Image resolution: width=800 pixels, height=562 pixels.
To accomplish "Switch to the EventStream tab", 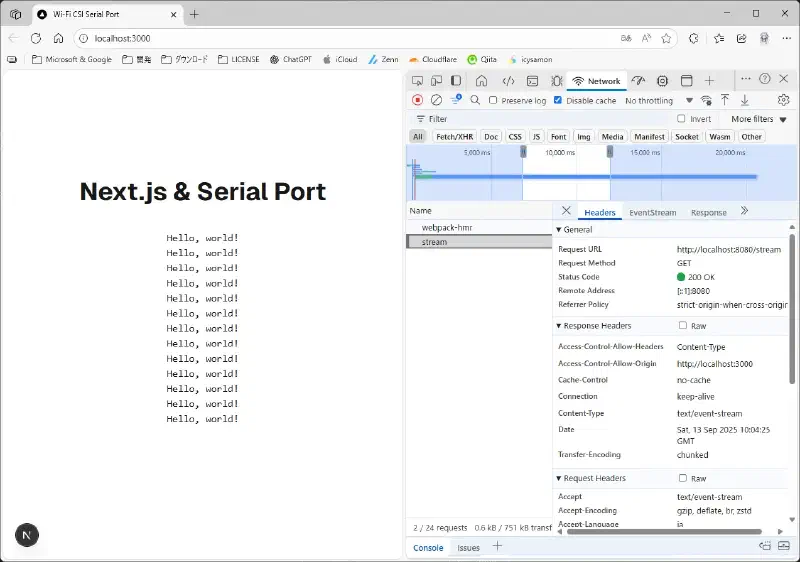I will 653,212.
